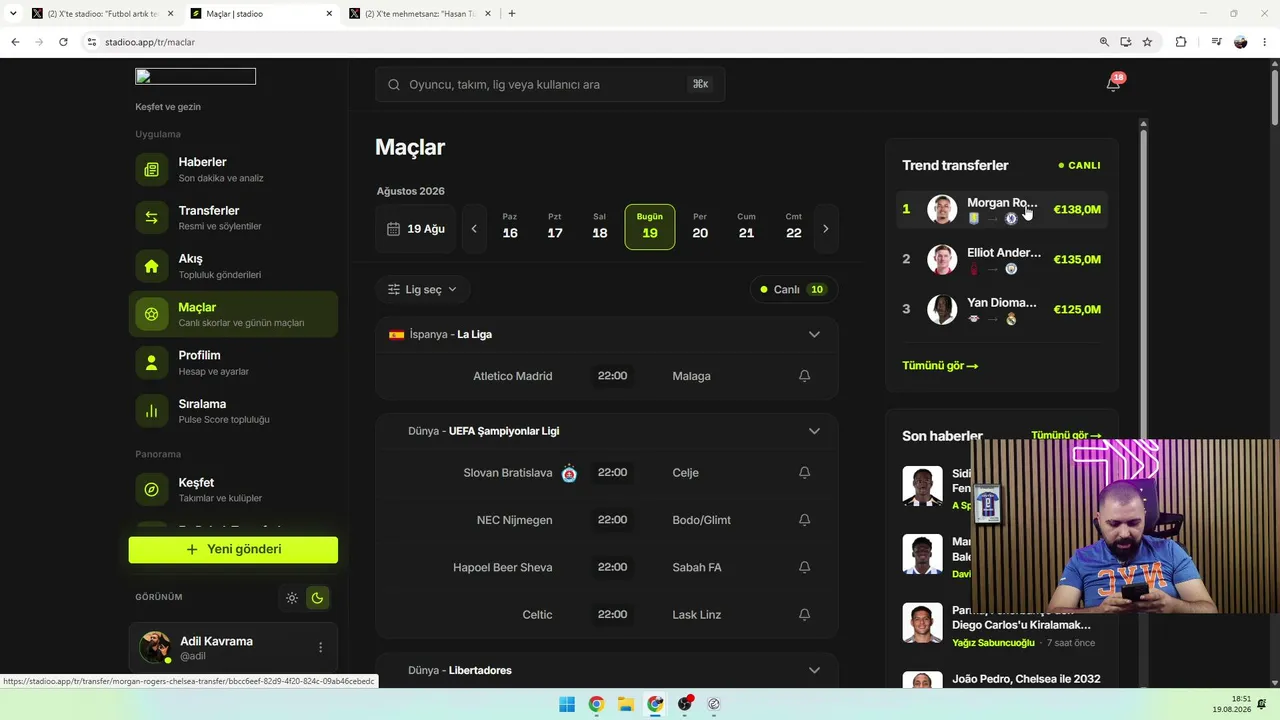Switch to dark theme with moon icon
The width and height of the screenshot is (1280, 720).
tap(317, 598)
